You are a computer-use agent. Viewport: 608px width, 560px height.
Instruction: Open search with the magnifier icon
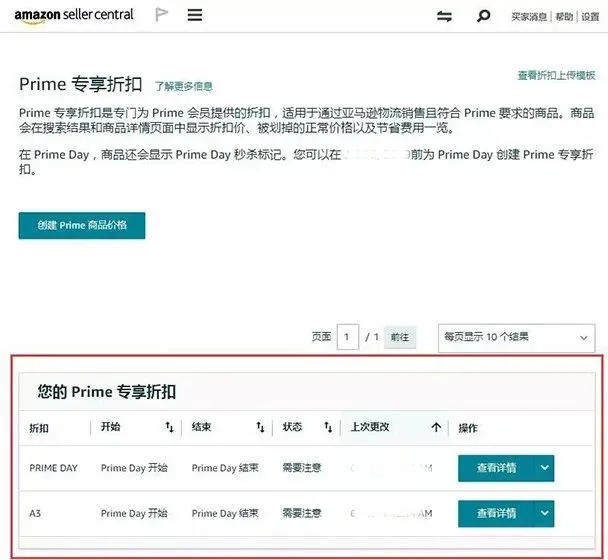point(484,16)
